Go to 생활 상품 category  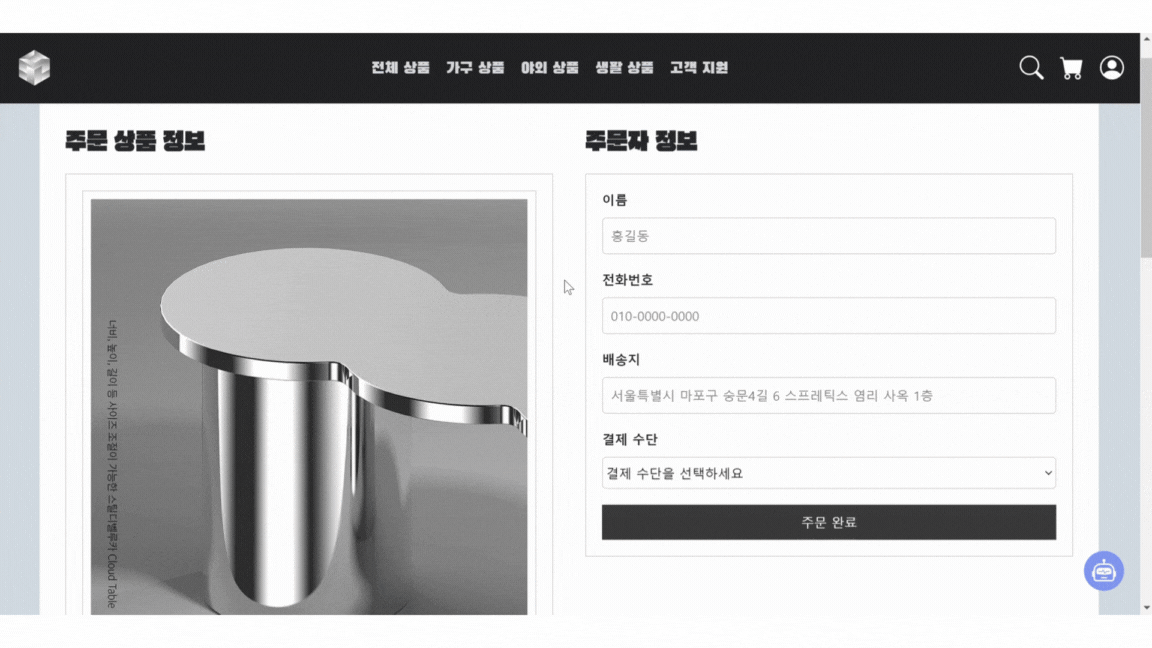click(x=624, y=68)
